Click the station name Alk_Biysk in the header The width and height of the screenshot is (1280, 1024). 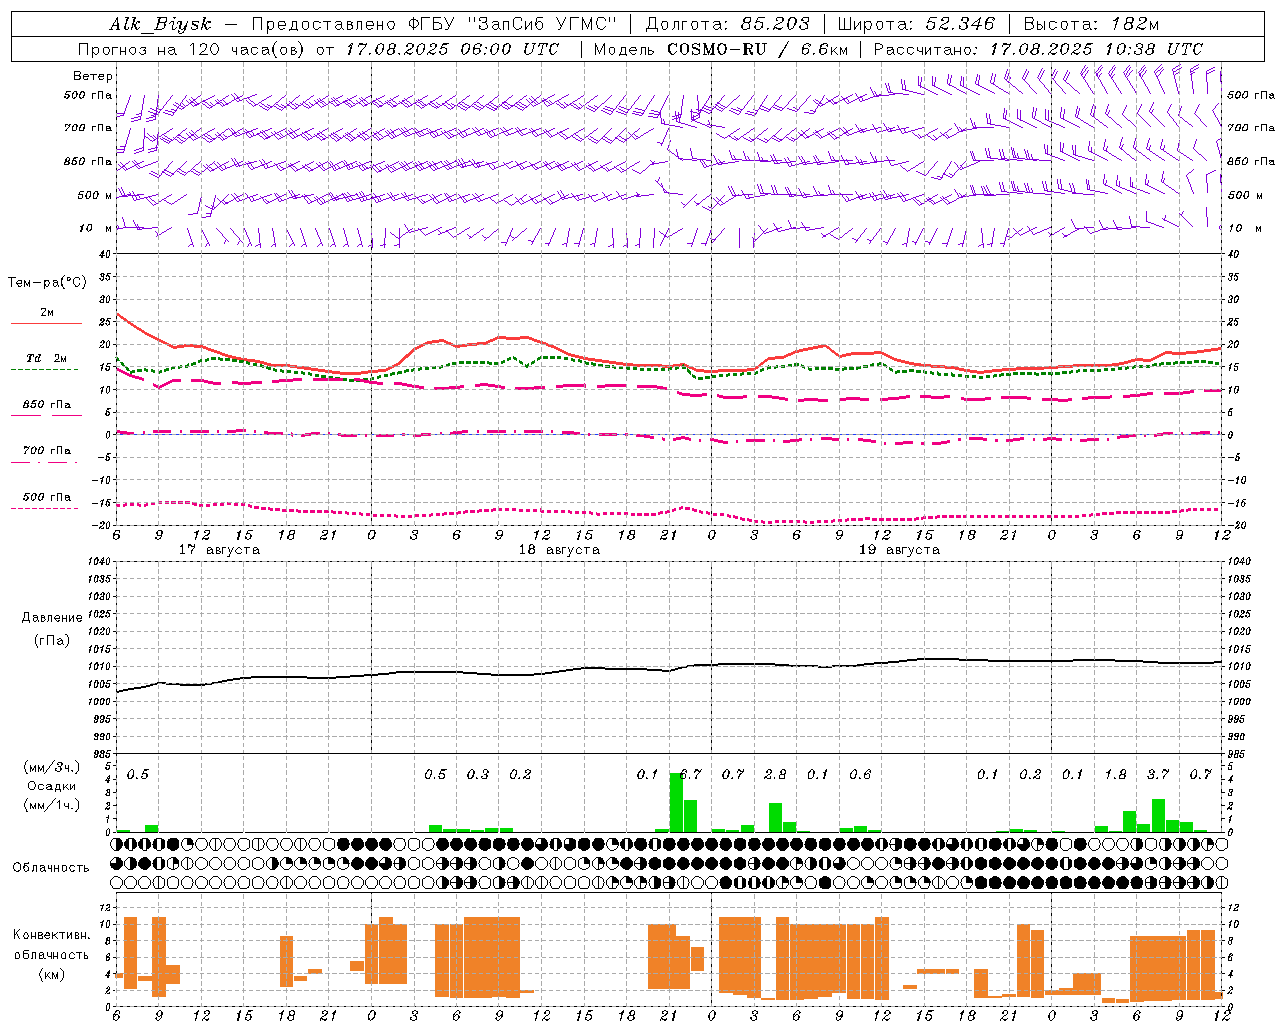pyautogui.click(x=160, y=24)
